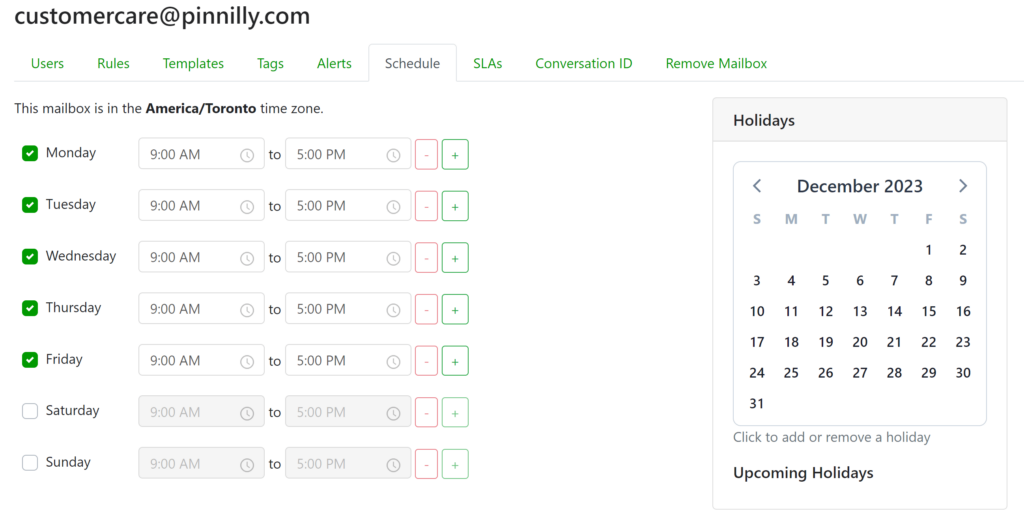1024x525 pixels.
Task: Open clock picker for Wednesday end time
Action: click(x=393, y=259)
